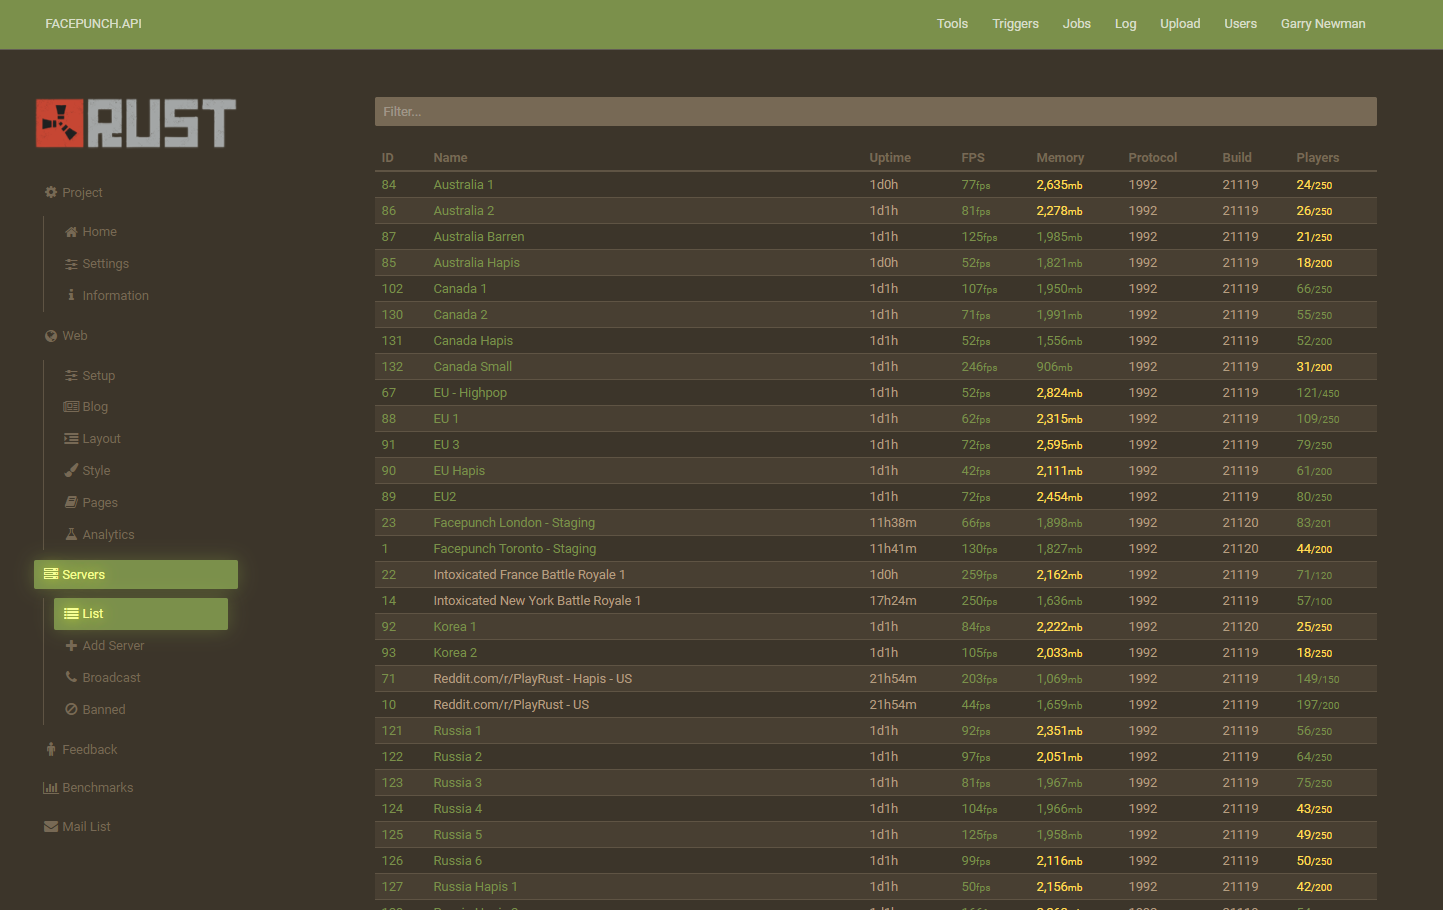Click the Rust logo image
The height and width of the screenshot is (910, 1443).
tap(136, 123)
